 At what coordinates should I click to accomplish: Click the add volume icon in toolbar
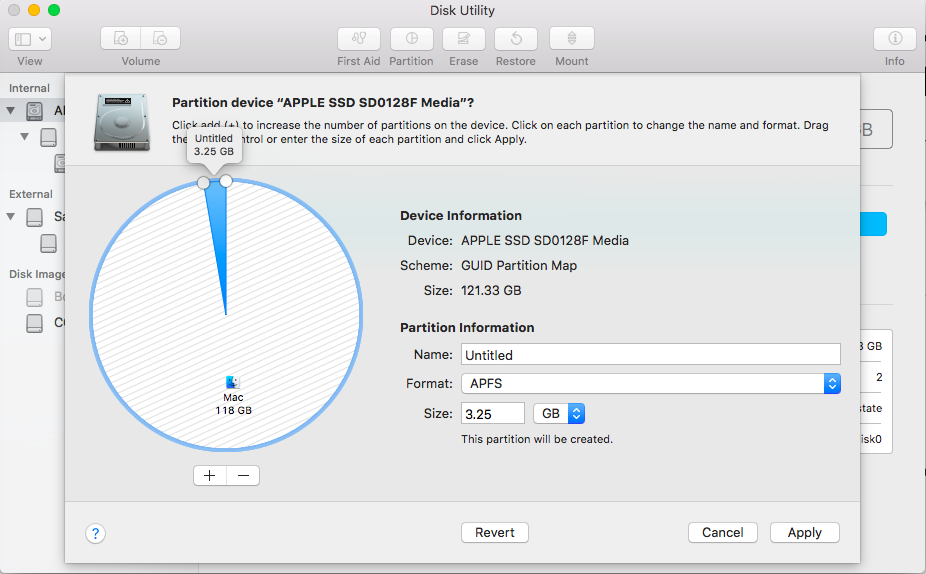[120, 38]
